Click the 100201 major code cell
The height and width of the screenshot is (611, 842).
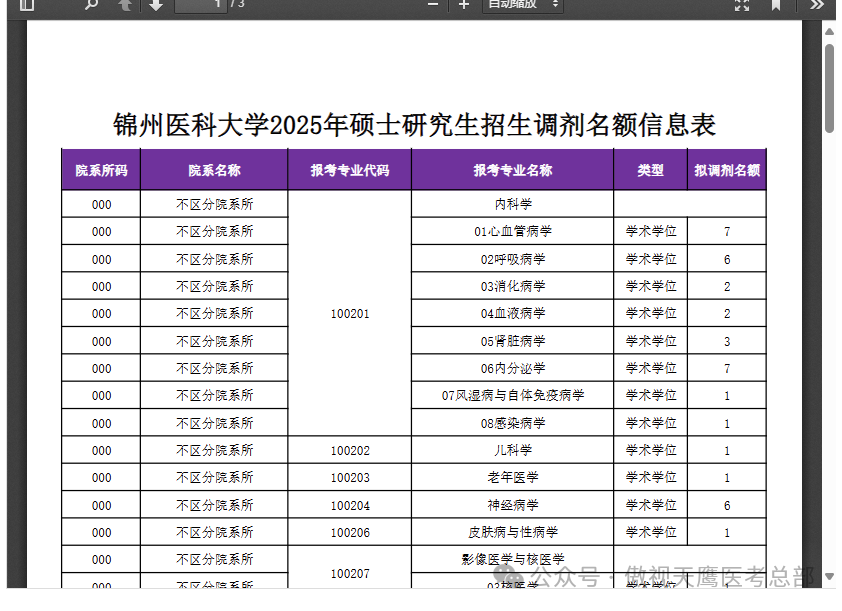349,314
